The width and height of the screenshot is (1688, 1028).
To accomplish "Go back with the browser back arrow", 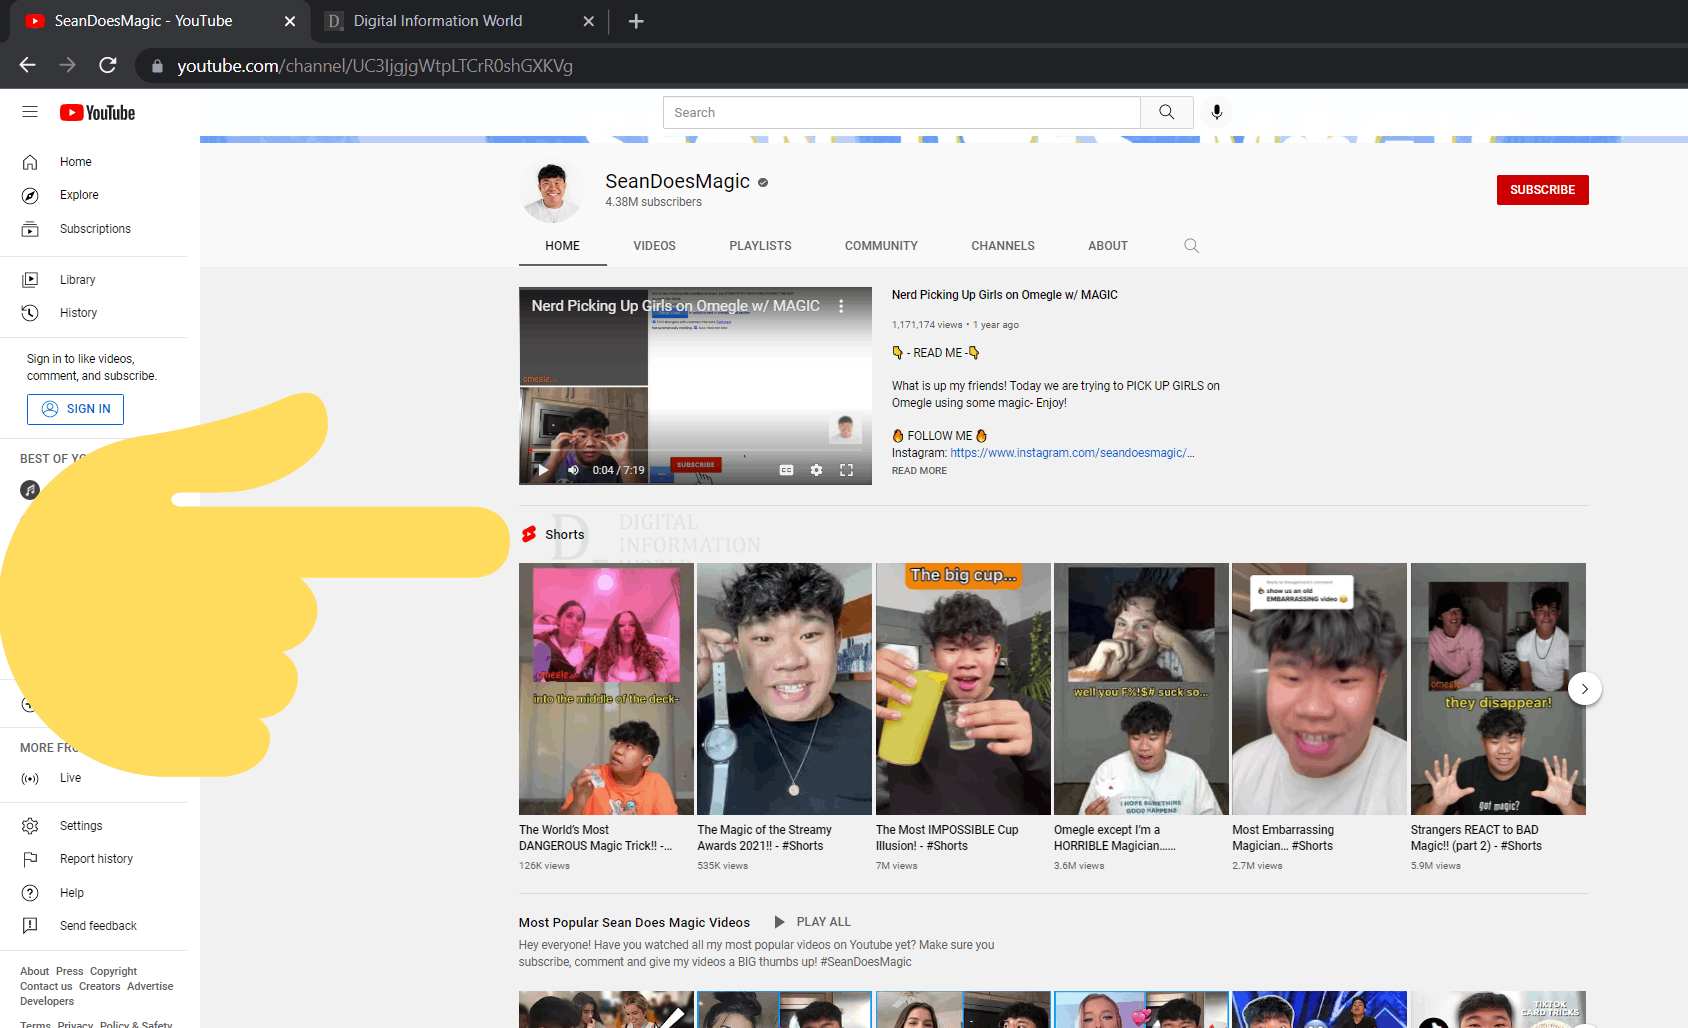I will click(27, 65).
